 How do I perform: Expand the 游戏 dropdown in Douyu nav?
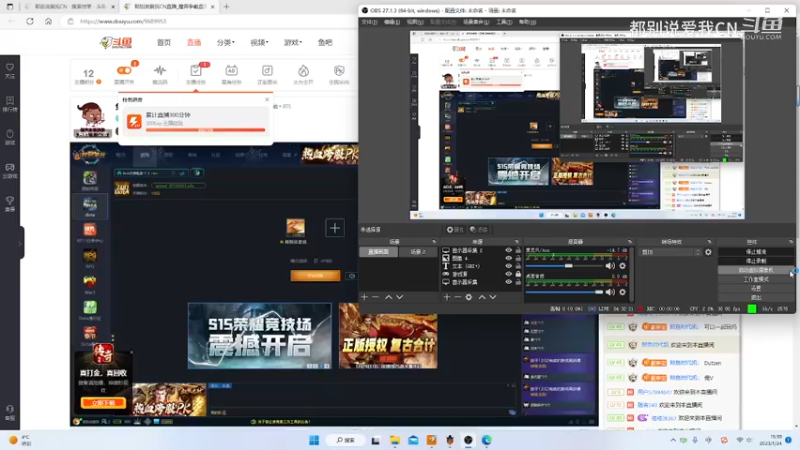[x=293, y=42]
